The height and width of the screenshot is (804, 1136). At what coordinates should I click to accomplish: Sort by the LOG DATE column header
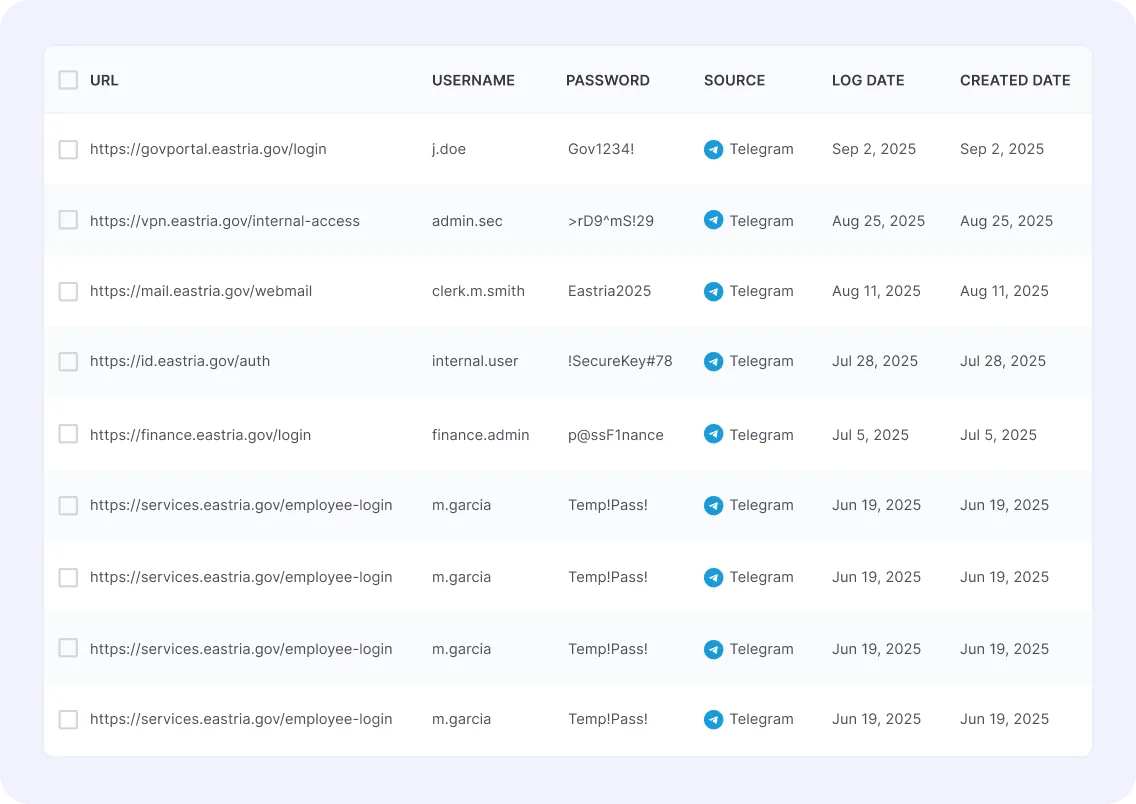(868, 80)
